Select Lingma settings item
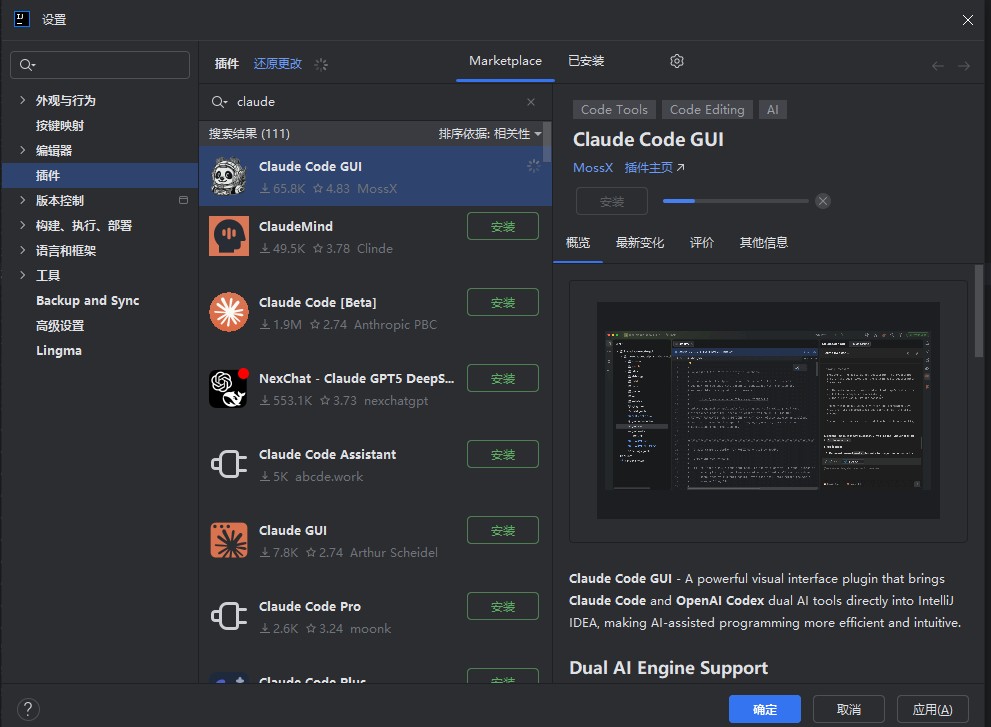Viewport: 991px width, 727px height. (x=59, y=350)
